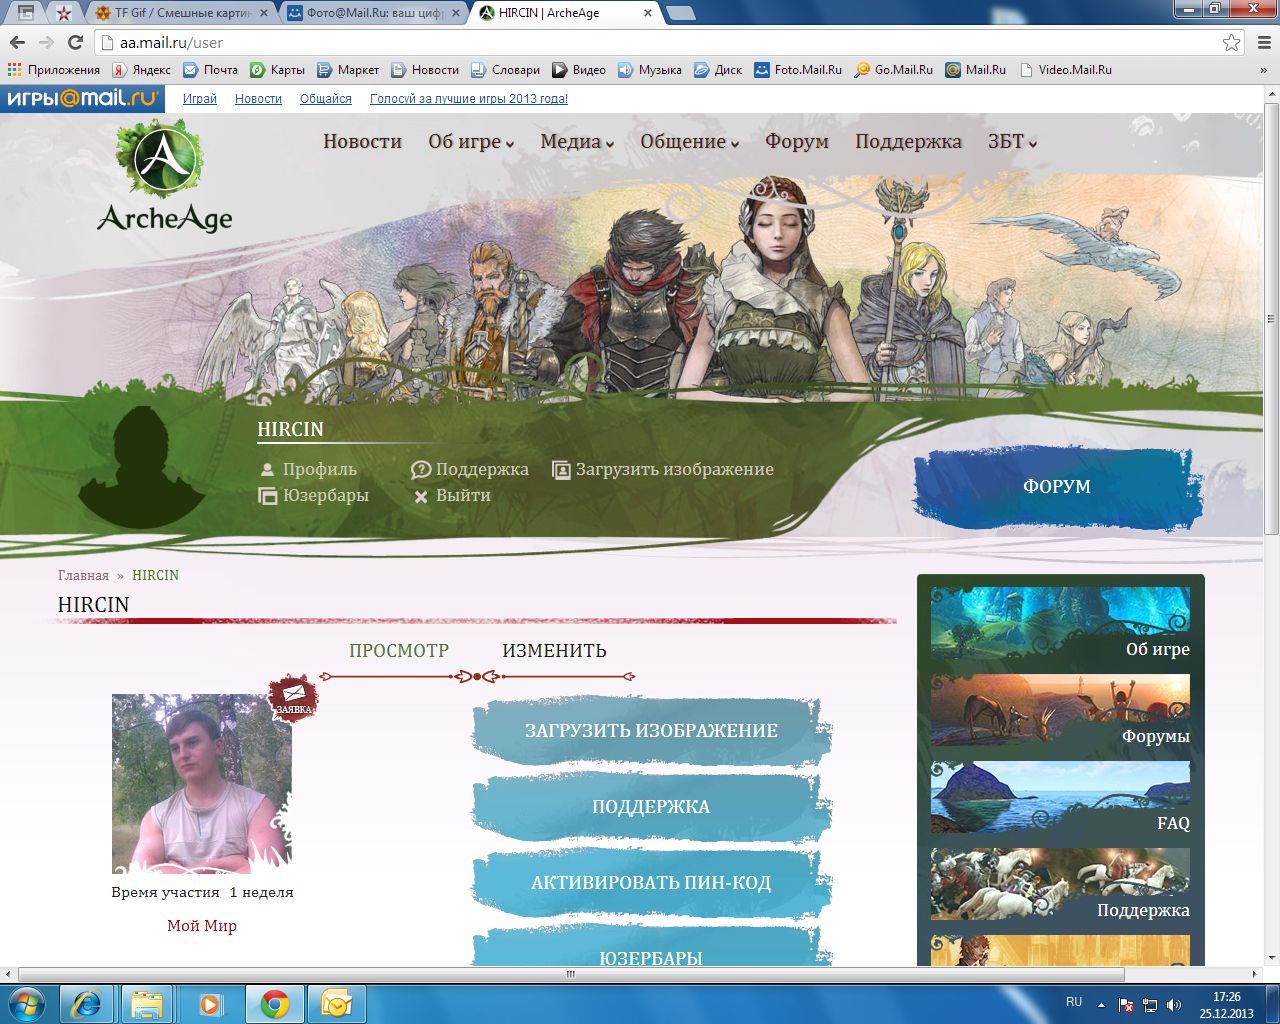Open the Новости navigation item

click(x=362, y=142)
